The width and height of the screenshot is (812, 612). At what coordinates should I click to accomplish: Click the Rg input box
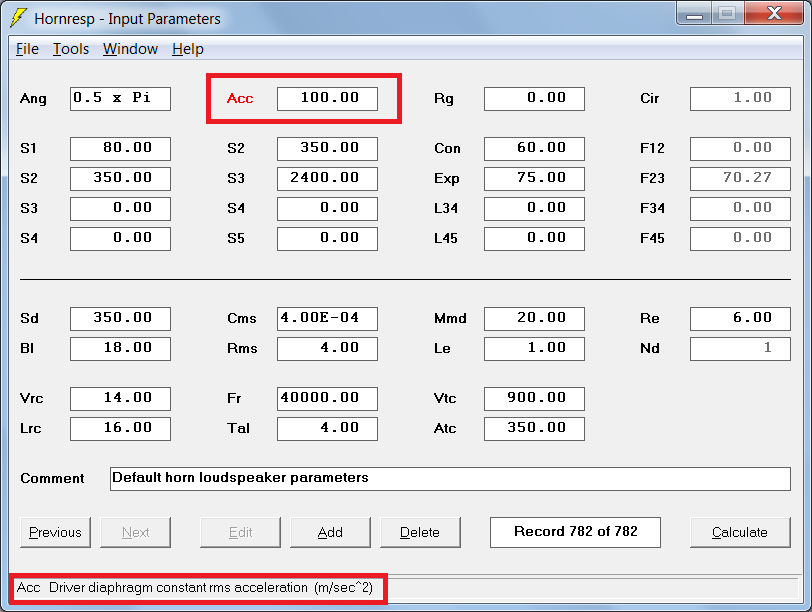[x=534, y=98]
